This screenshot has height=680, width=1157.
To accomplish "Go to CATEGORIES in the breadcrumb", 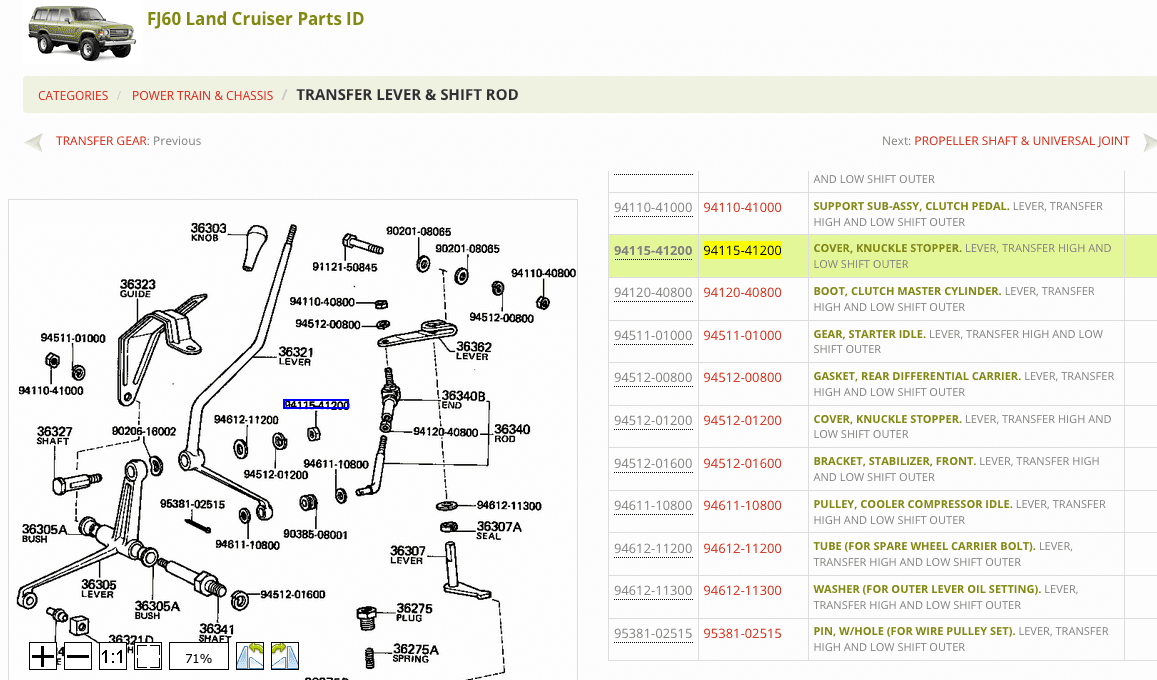I will pos(73,95).
